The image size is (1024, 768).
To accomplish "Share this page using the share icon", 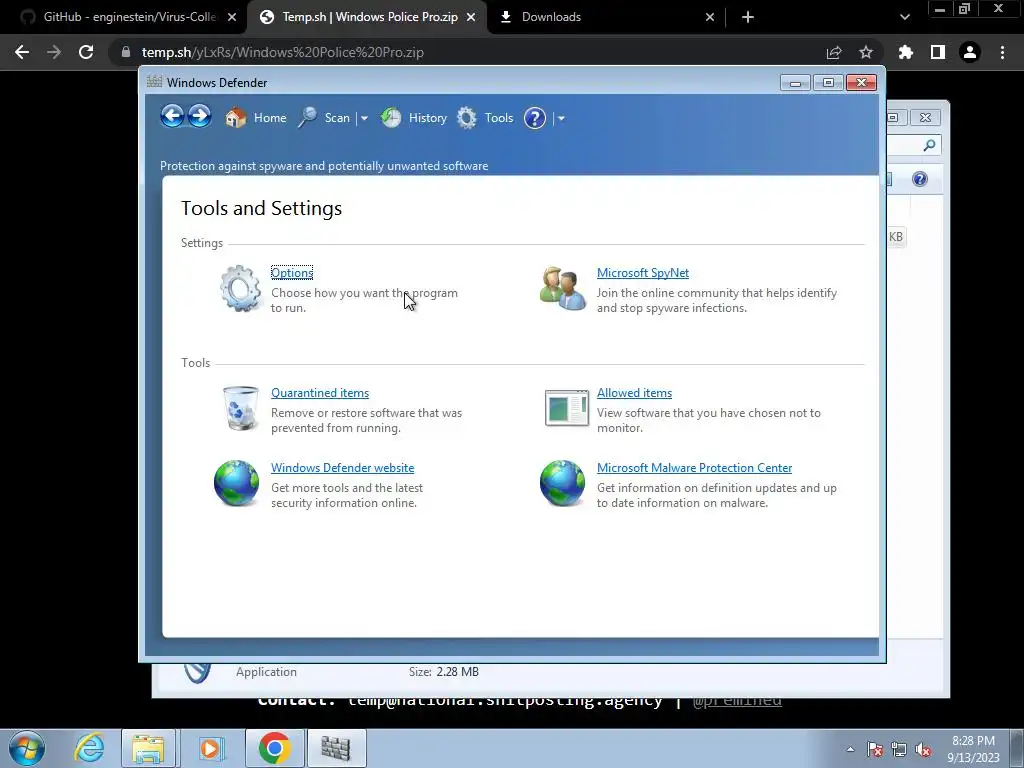I will pos(834,52).
